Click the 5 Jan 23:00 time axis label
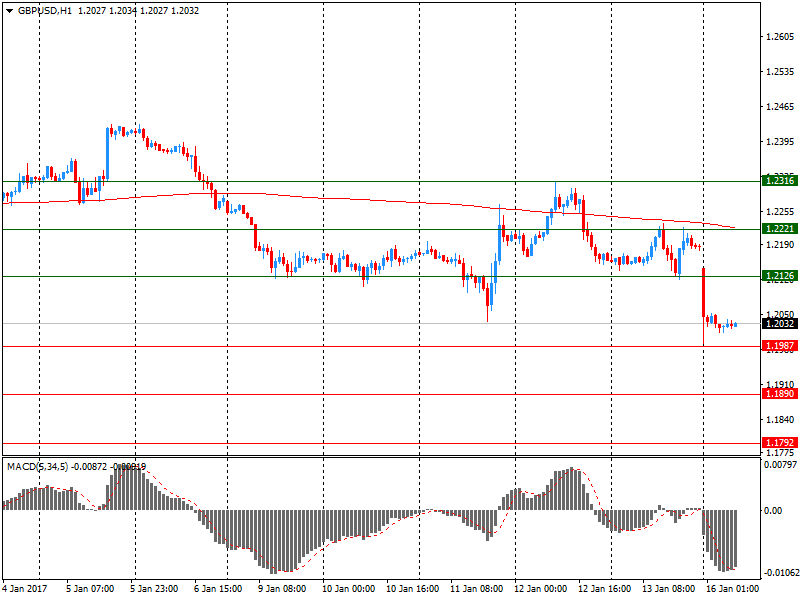The image size is (800, 600). [x=154, y=589]
